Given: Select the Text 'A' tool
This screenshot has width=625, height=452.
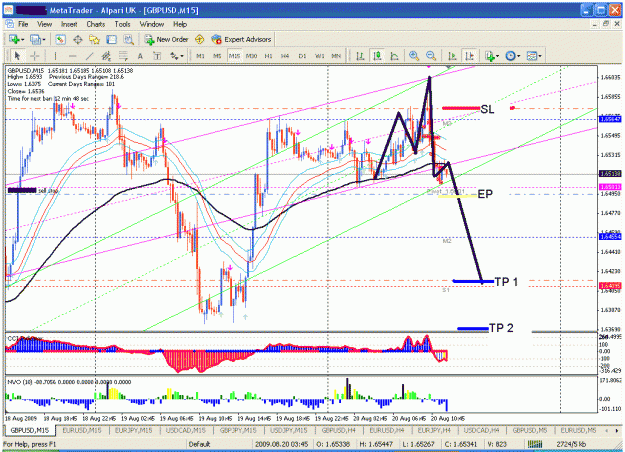Looking at the screenshot, I should coord(140,56).
